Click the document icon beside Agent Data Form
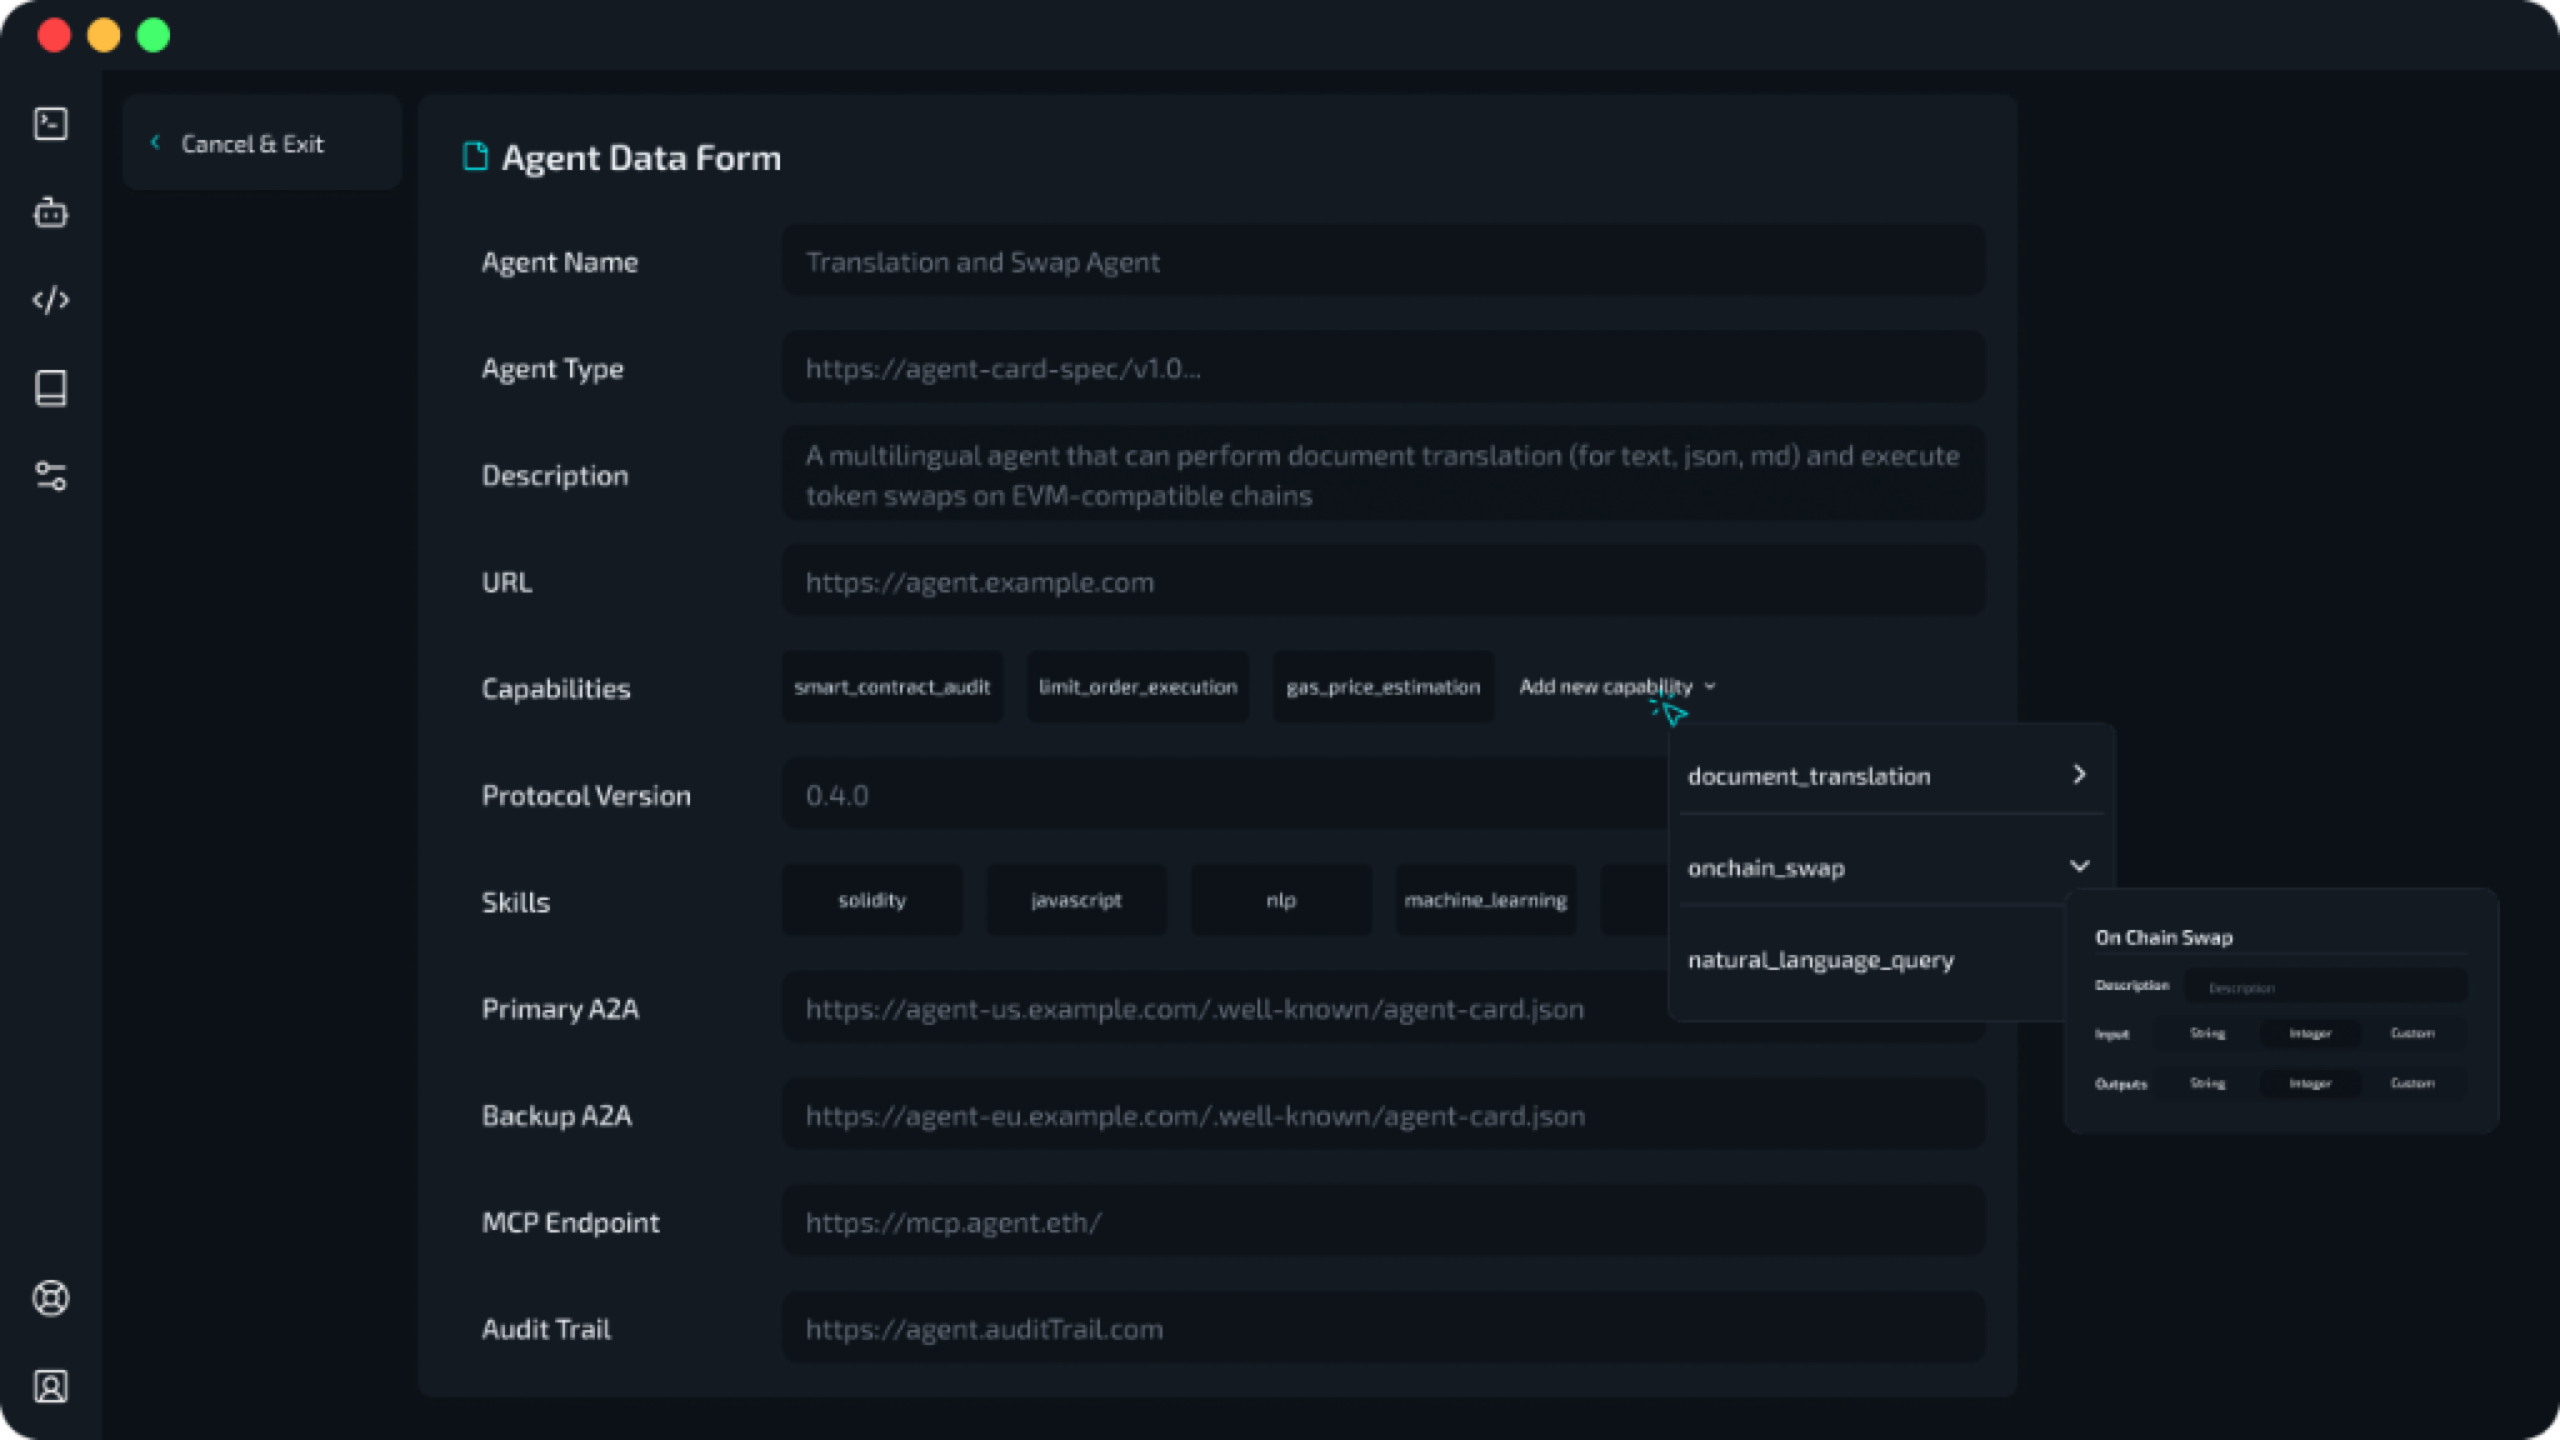The height and width of the screenshot is (1440, 2560). pyautogui.click(x=475, y=156)
